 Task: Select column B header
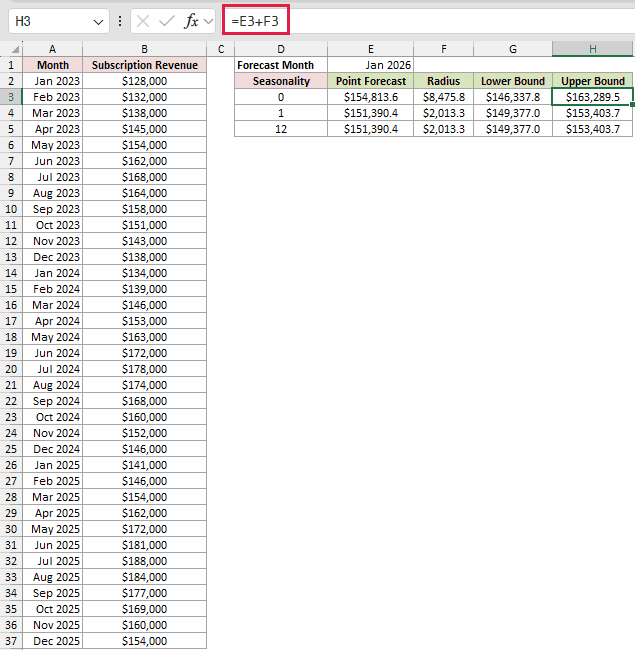(x=144, y=49)
